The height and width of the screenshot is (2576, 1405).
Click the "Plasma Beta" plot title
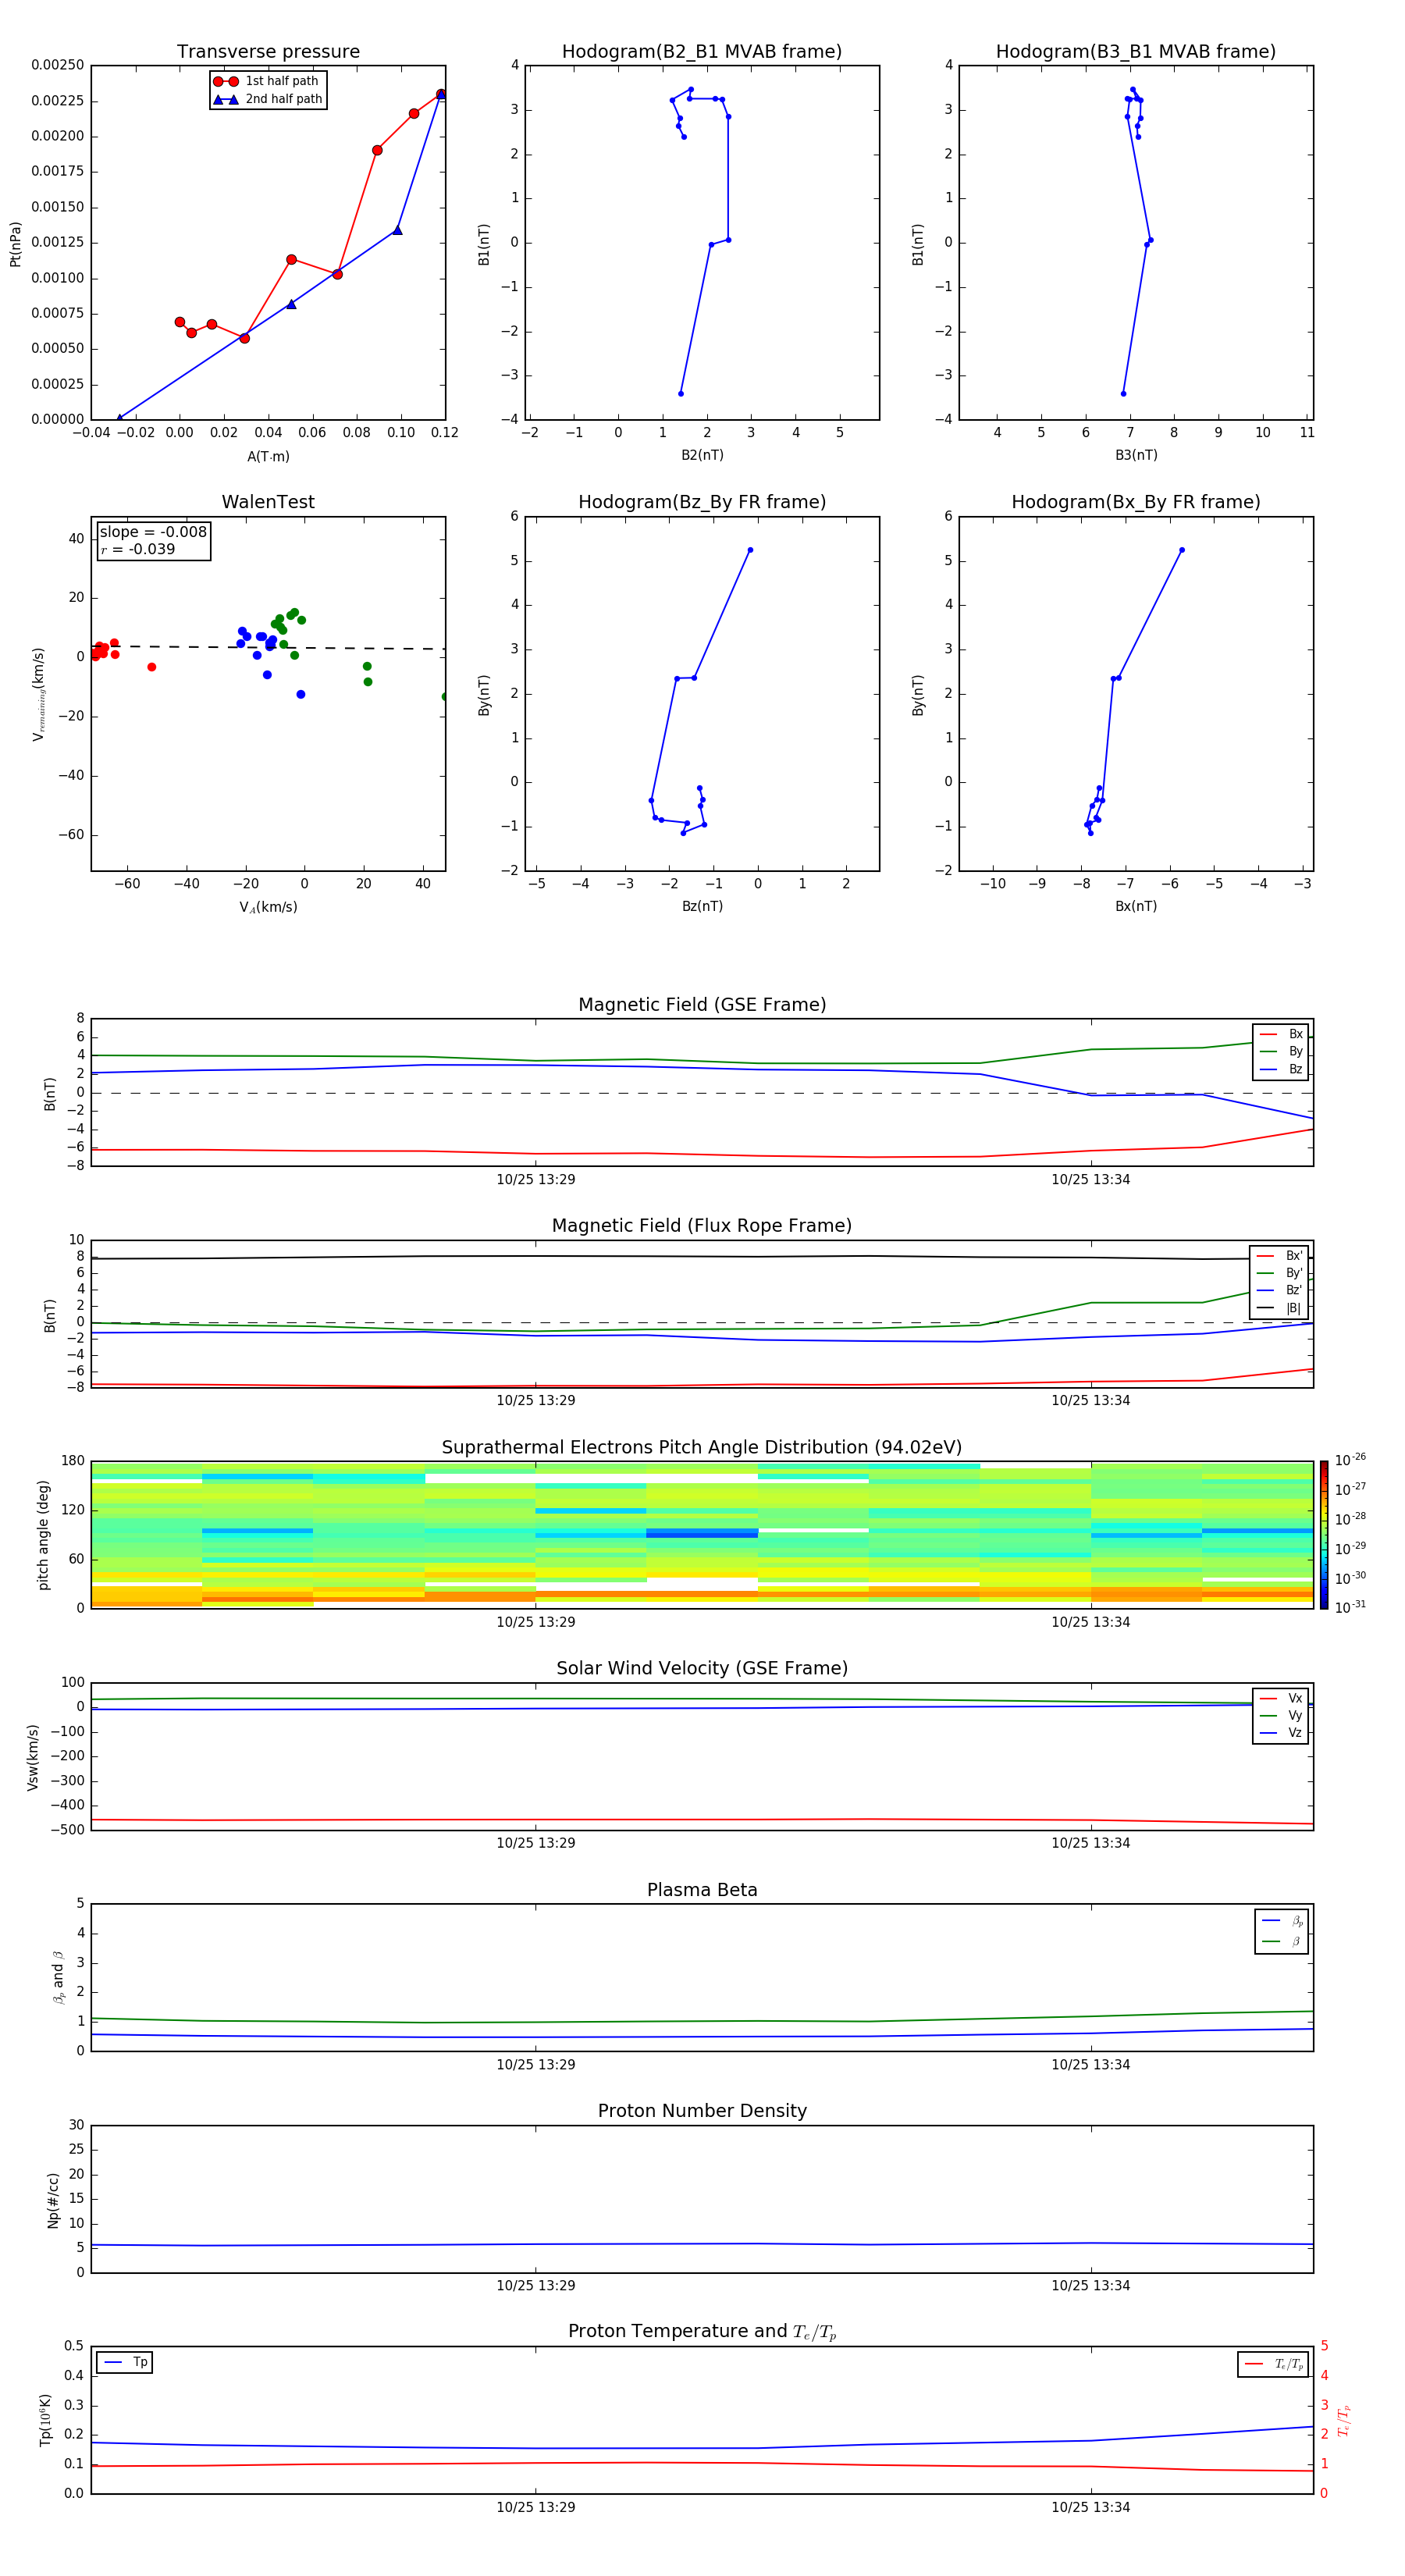702,1890
